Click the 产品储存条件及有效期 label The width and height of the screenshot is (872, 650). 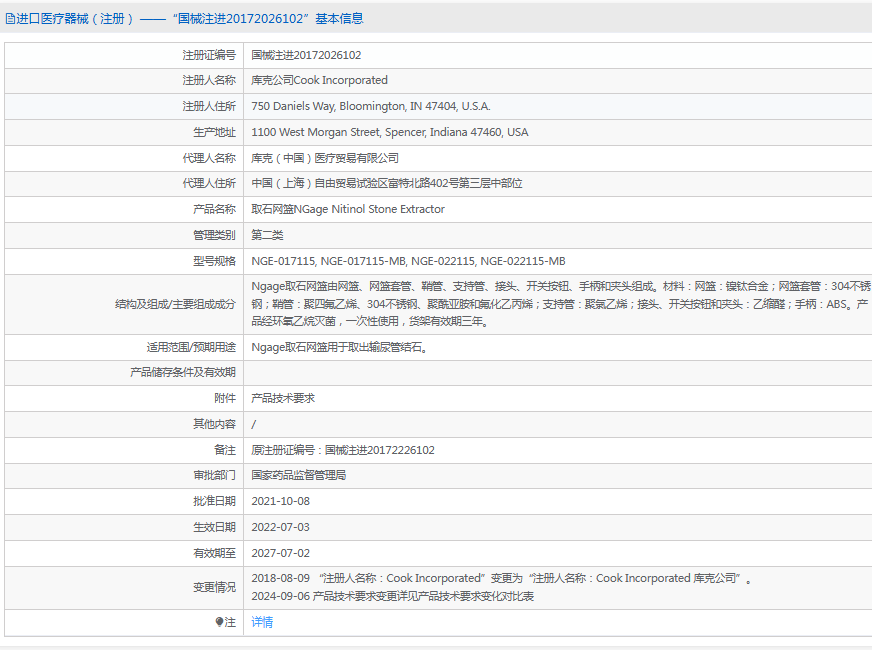pyautogui.click(x=183, y=373)
